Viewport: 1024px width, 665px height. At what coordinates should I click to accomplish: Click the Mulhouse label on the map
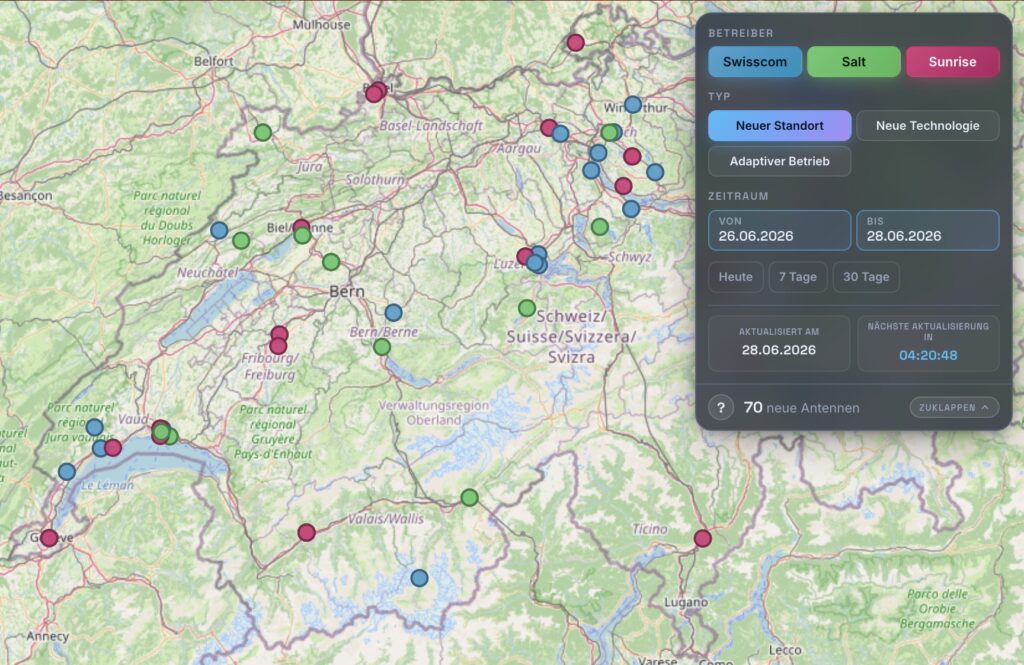(x=321, y=25)
